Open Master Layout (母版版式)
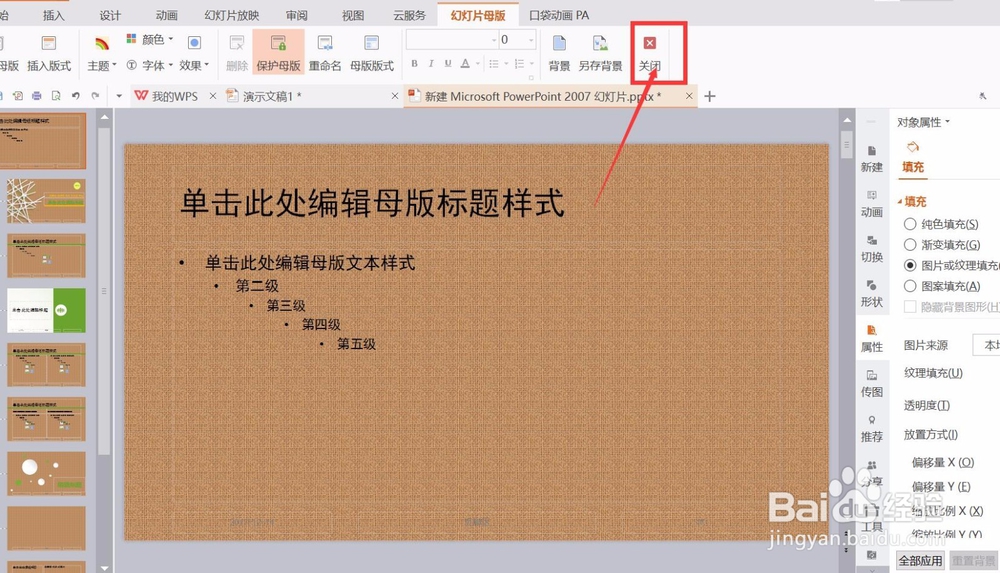This screenshot has height=573, width=1000. click(372, 52)
